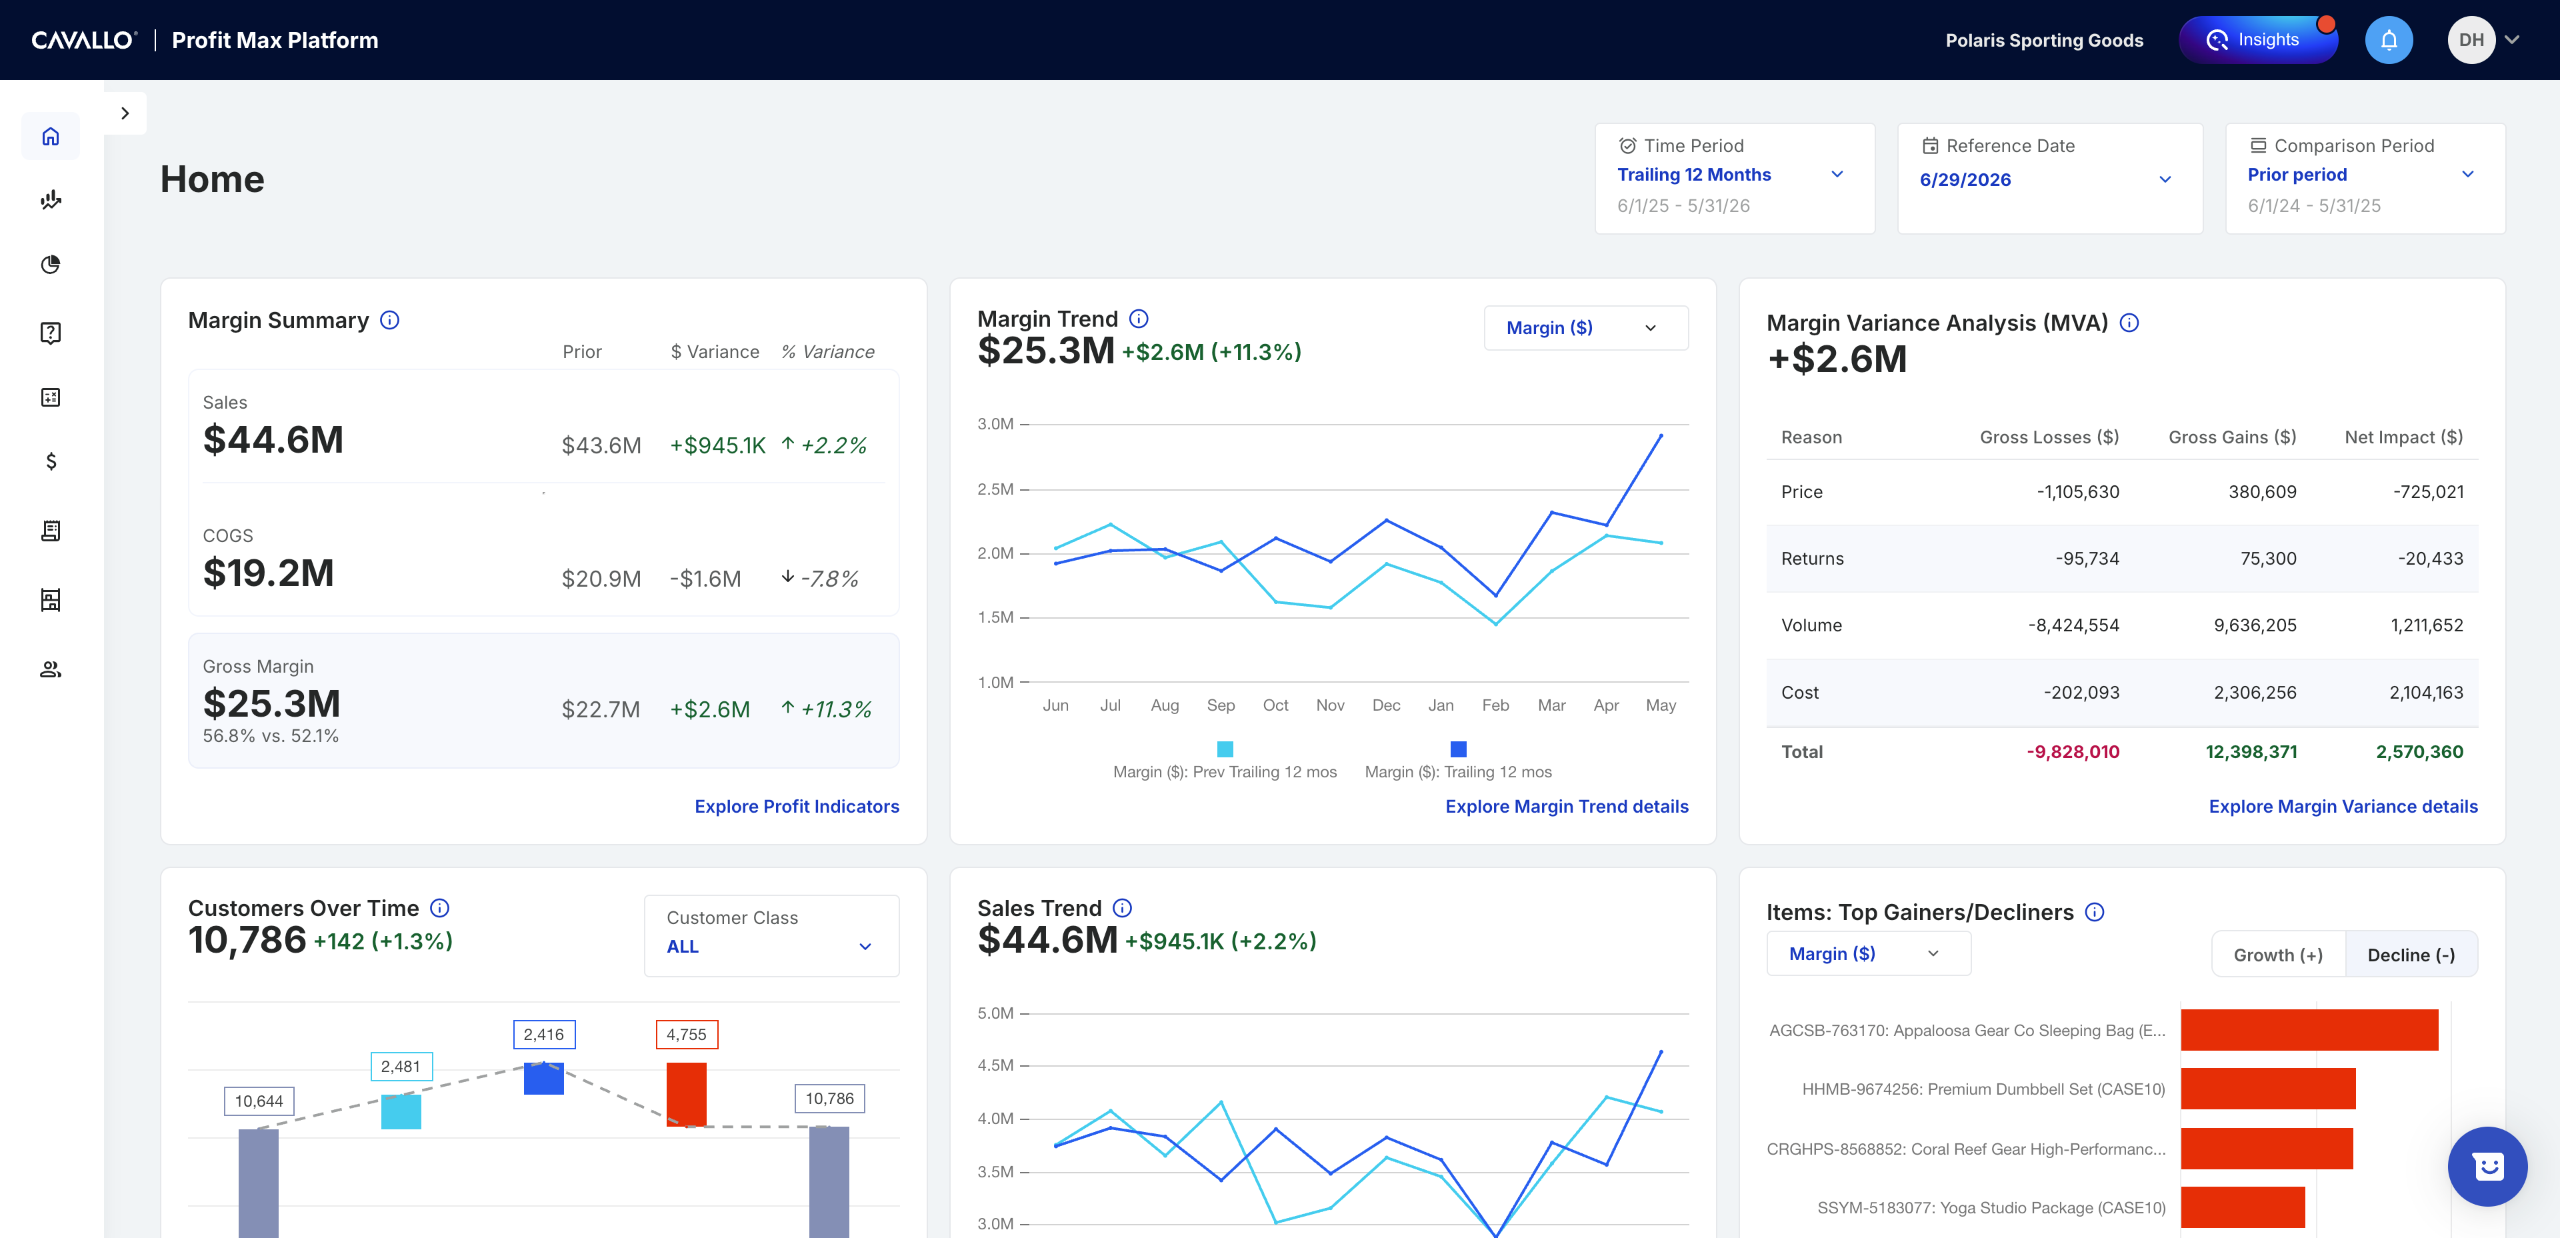Viewport: 2560px width, 1238px height.
Task: Open the customers people sidebar icon
Action: click(x=51, y=669)
